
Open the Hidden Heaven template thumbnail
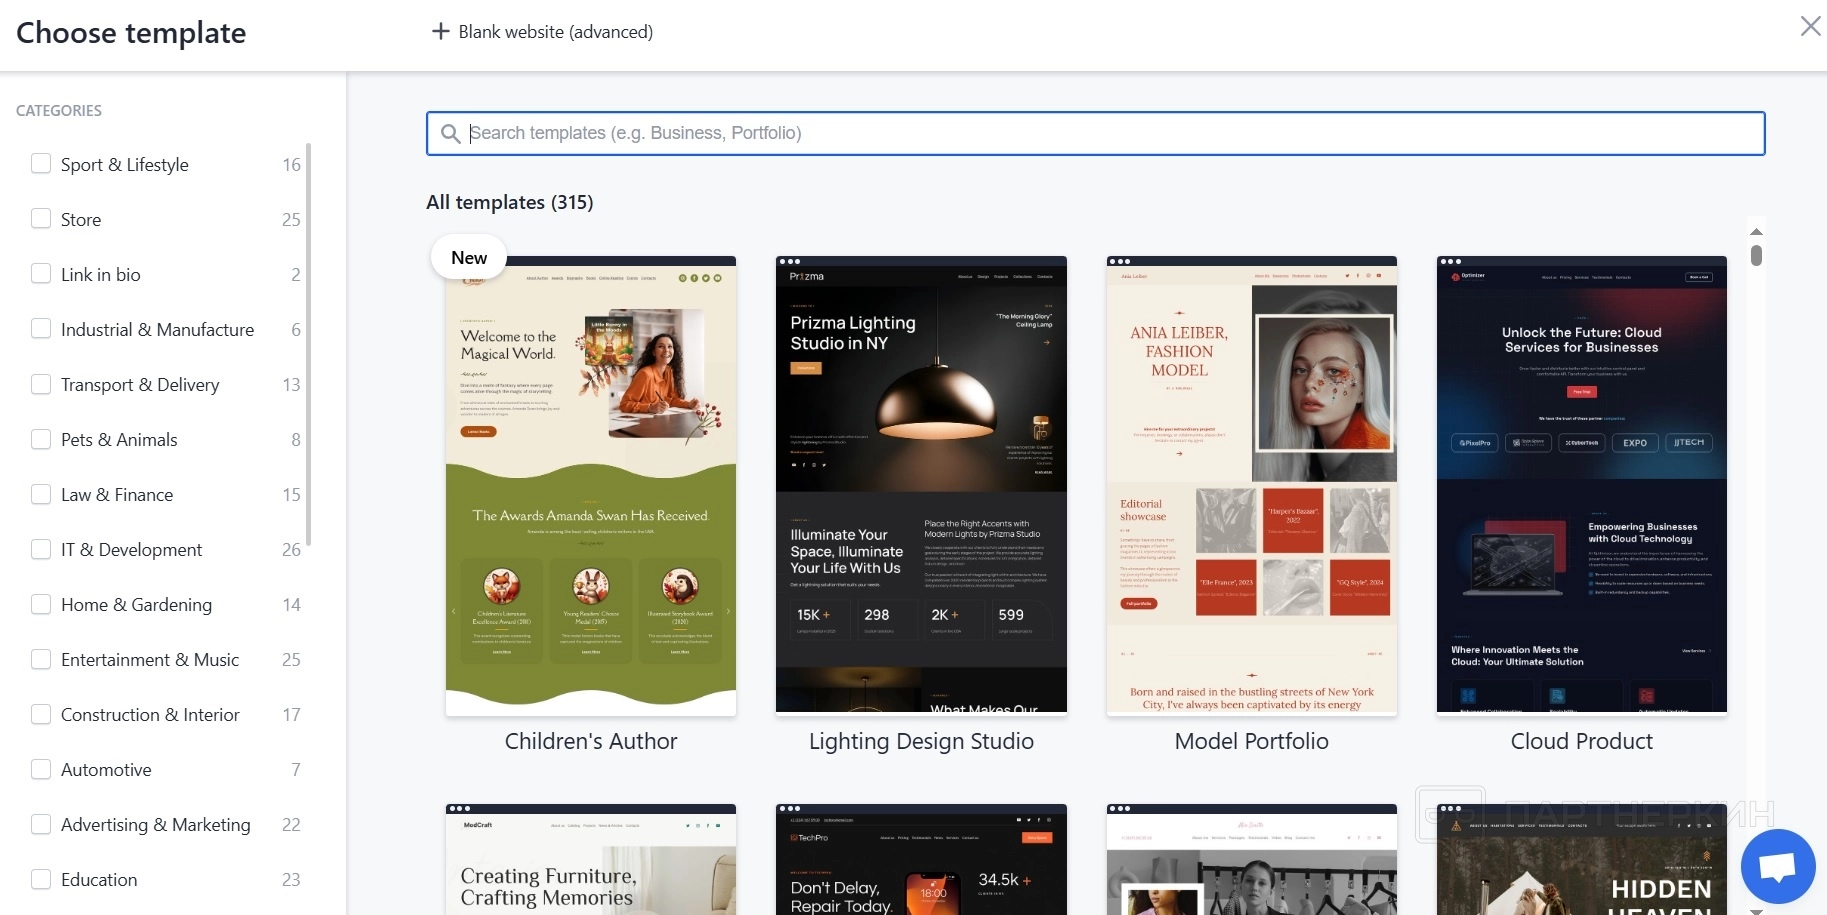(x=1582, y=860)
